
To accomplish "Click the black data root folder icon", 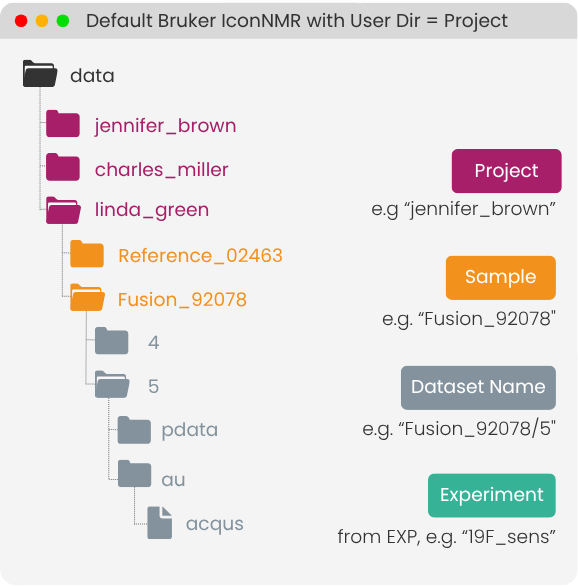I will pyautogui.click(x=40, y=74).
